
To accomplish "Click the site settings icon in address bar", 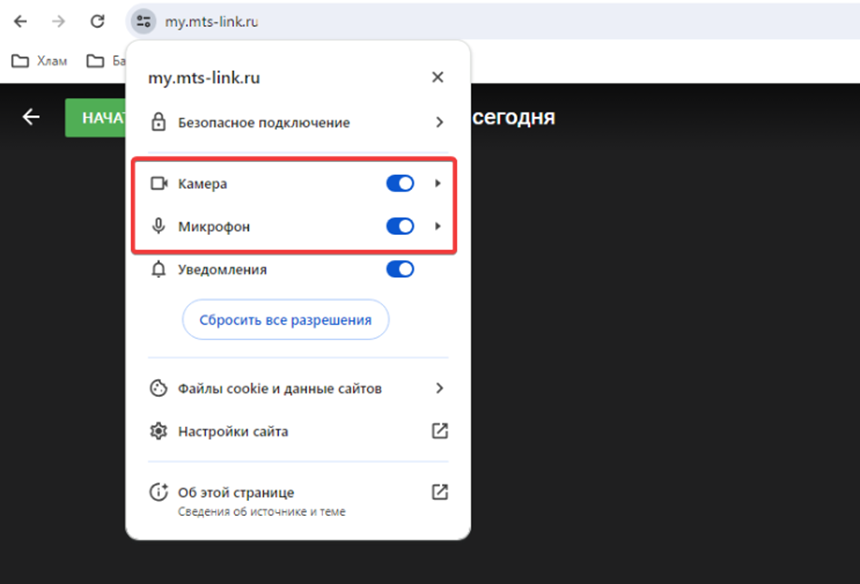I will point(144,21).
